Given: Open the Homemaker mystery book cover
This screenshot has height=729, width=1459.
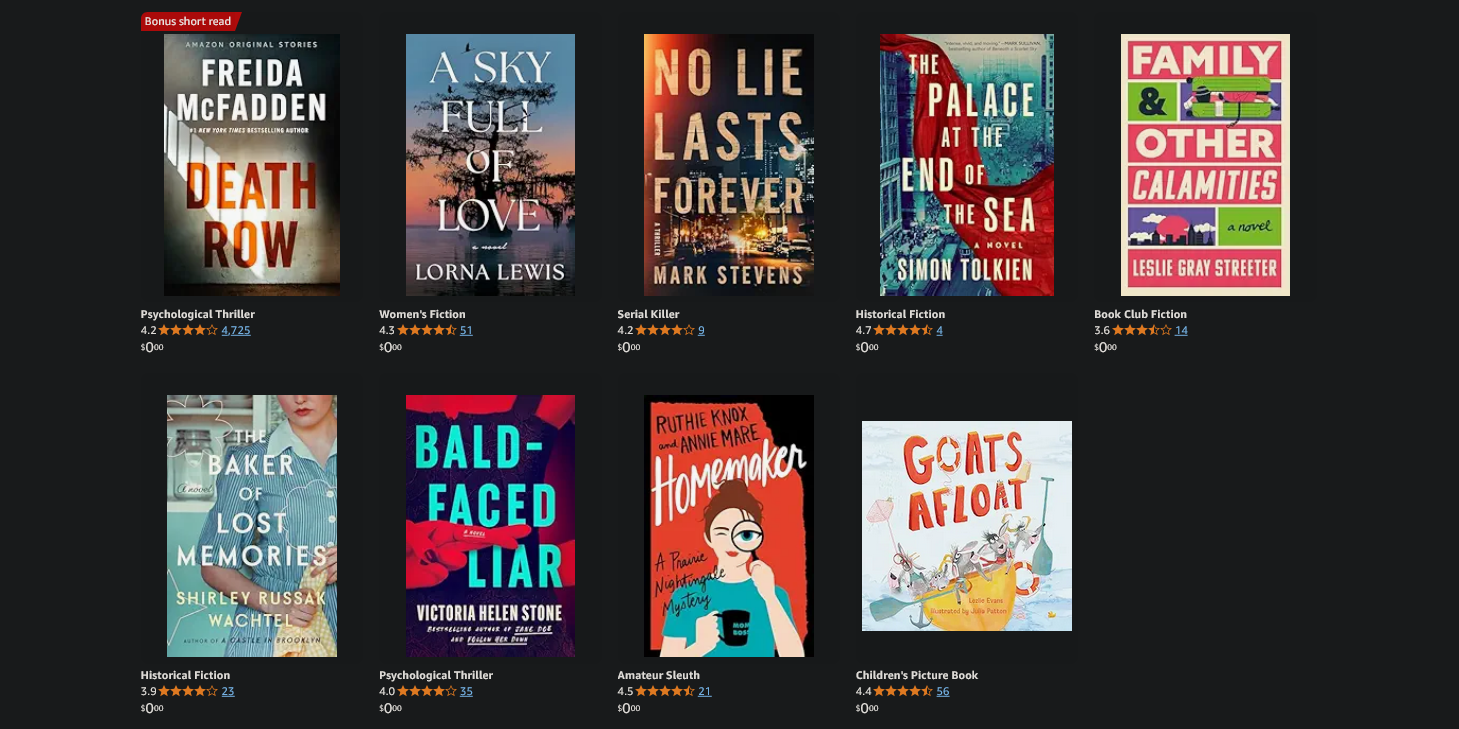Looking at the screenshot, I should tap(729, 526).
